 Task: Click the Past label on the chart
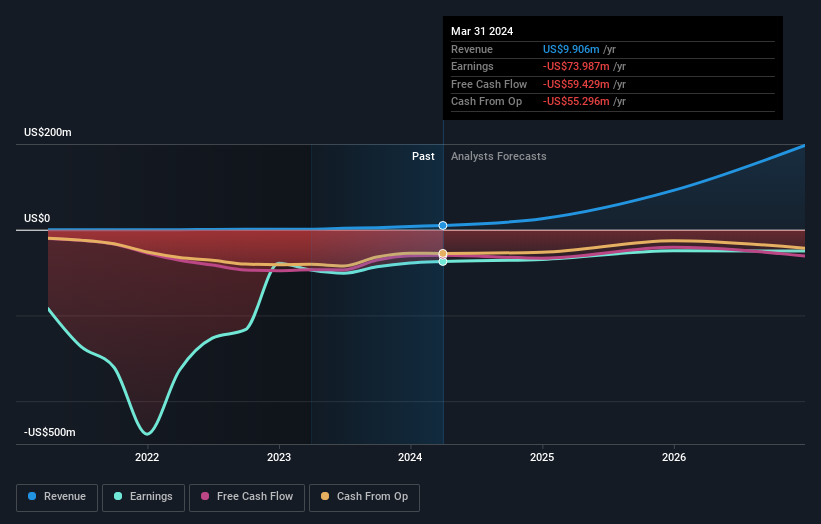click(x=423, y=157)
